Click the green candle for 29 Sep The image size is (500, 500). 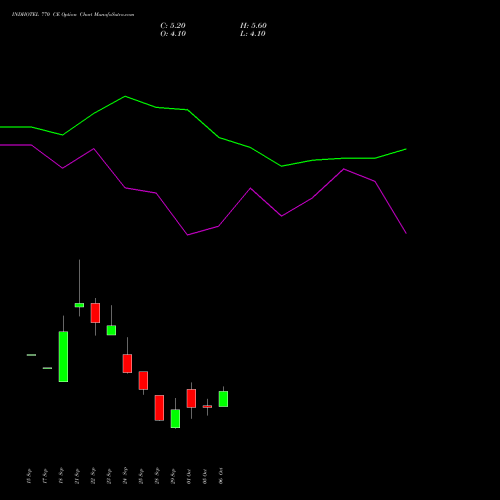pyautogui.click(x=175, y=418)
